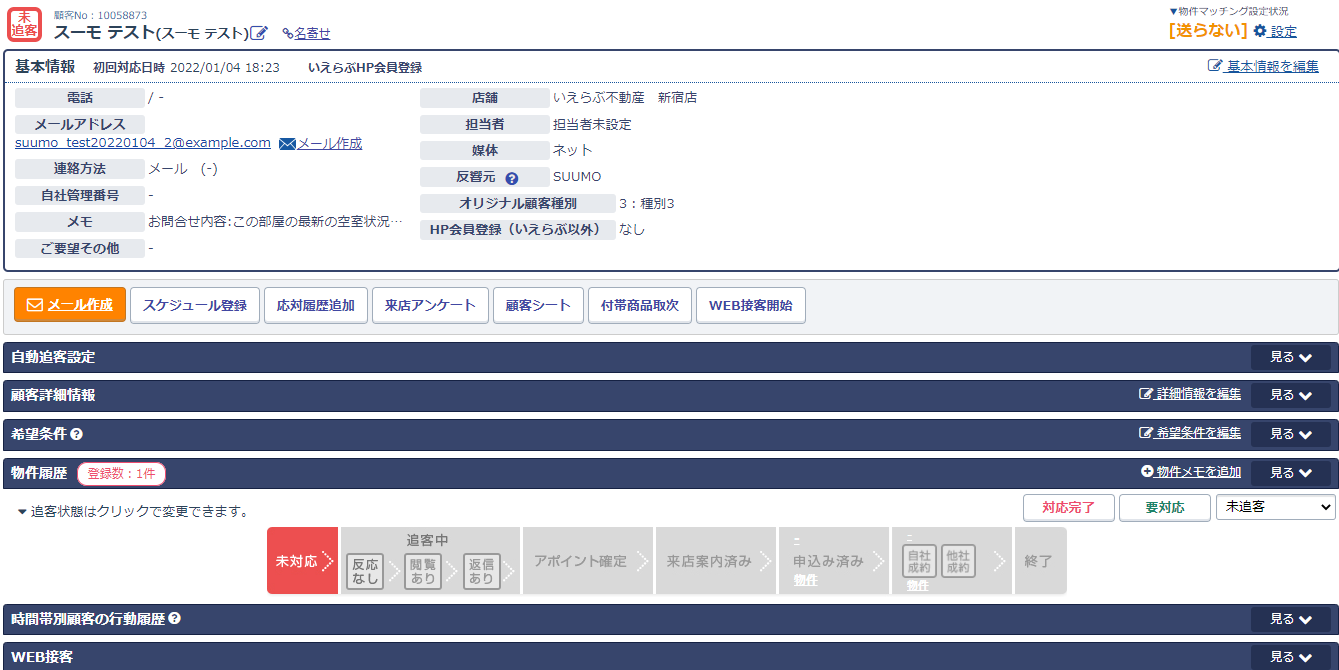
Task: Click the help icon beside 希望条件
Action: 77,434
